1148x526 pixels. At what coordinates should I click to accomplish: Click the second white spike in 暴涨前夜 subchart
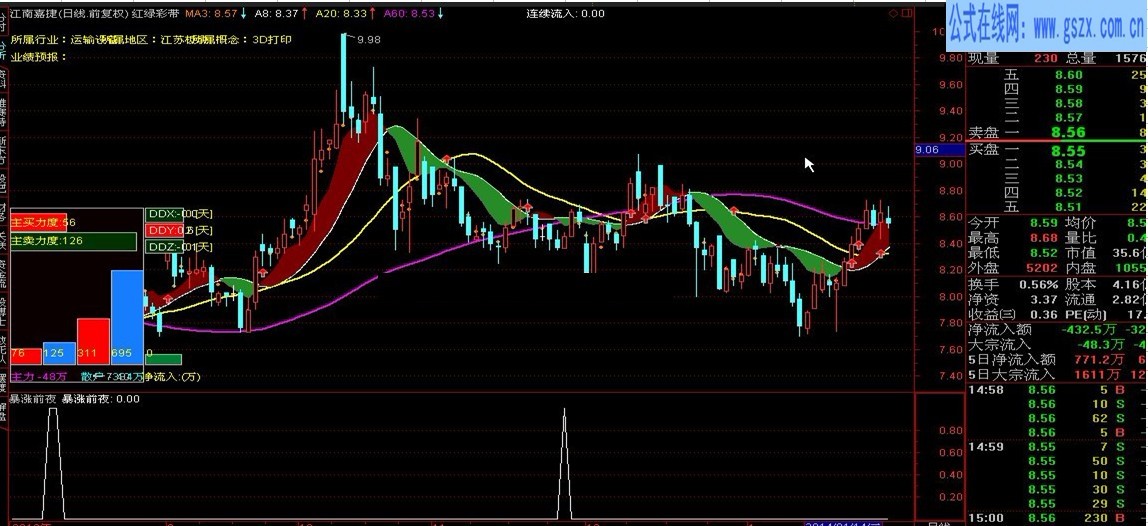pos(564,463)
